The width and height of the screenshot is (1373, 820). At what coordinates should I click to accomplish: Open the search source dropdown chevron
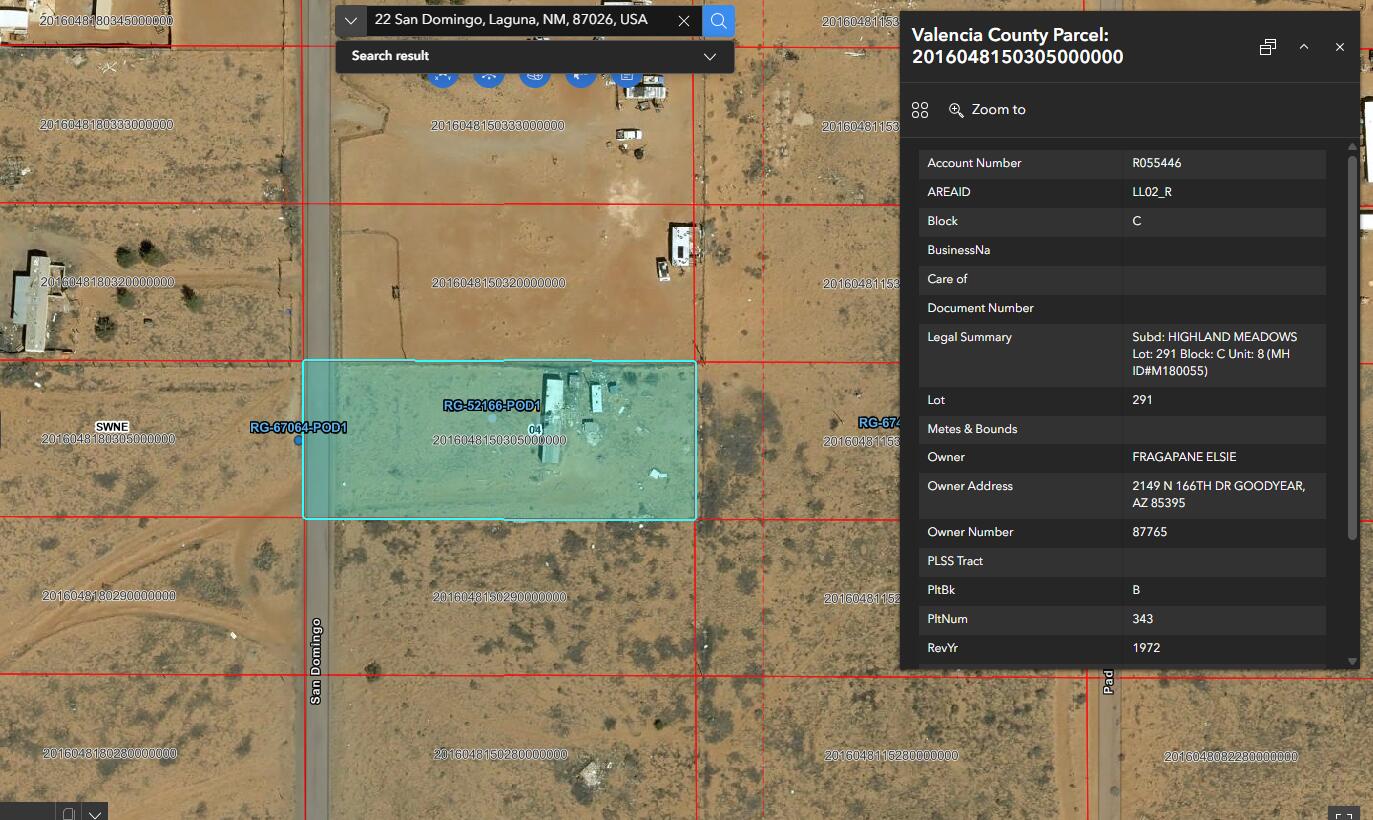[x=350, y=20]
